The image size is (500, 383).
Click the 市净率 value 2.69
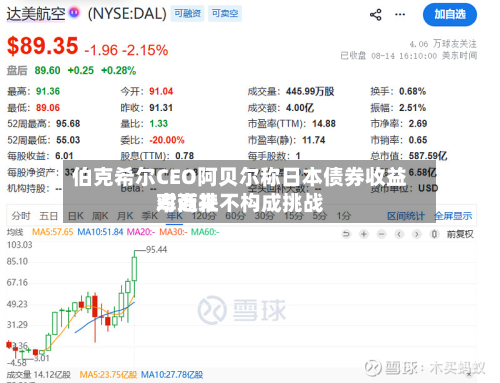418,124
